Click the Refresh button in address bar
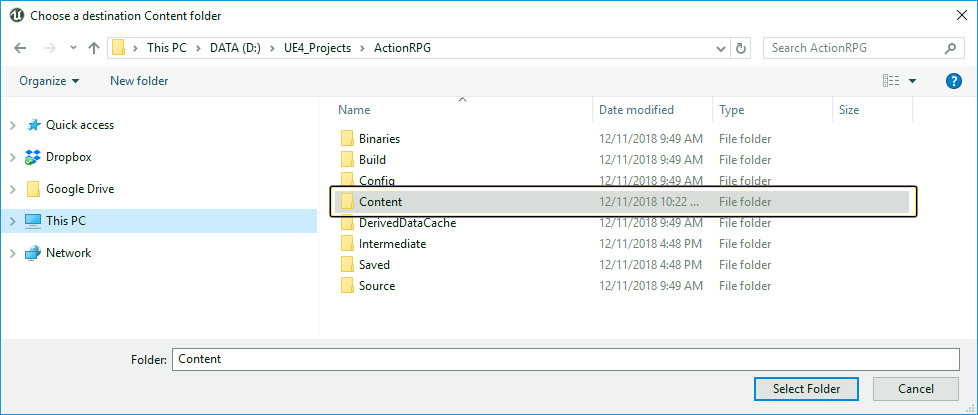This screenshot has height=415, width=978. point(741,48)
